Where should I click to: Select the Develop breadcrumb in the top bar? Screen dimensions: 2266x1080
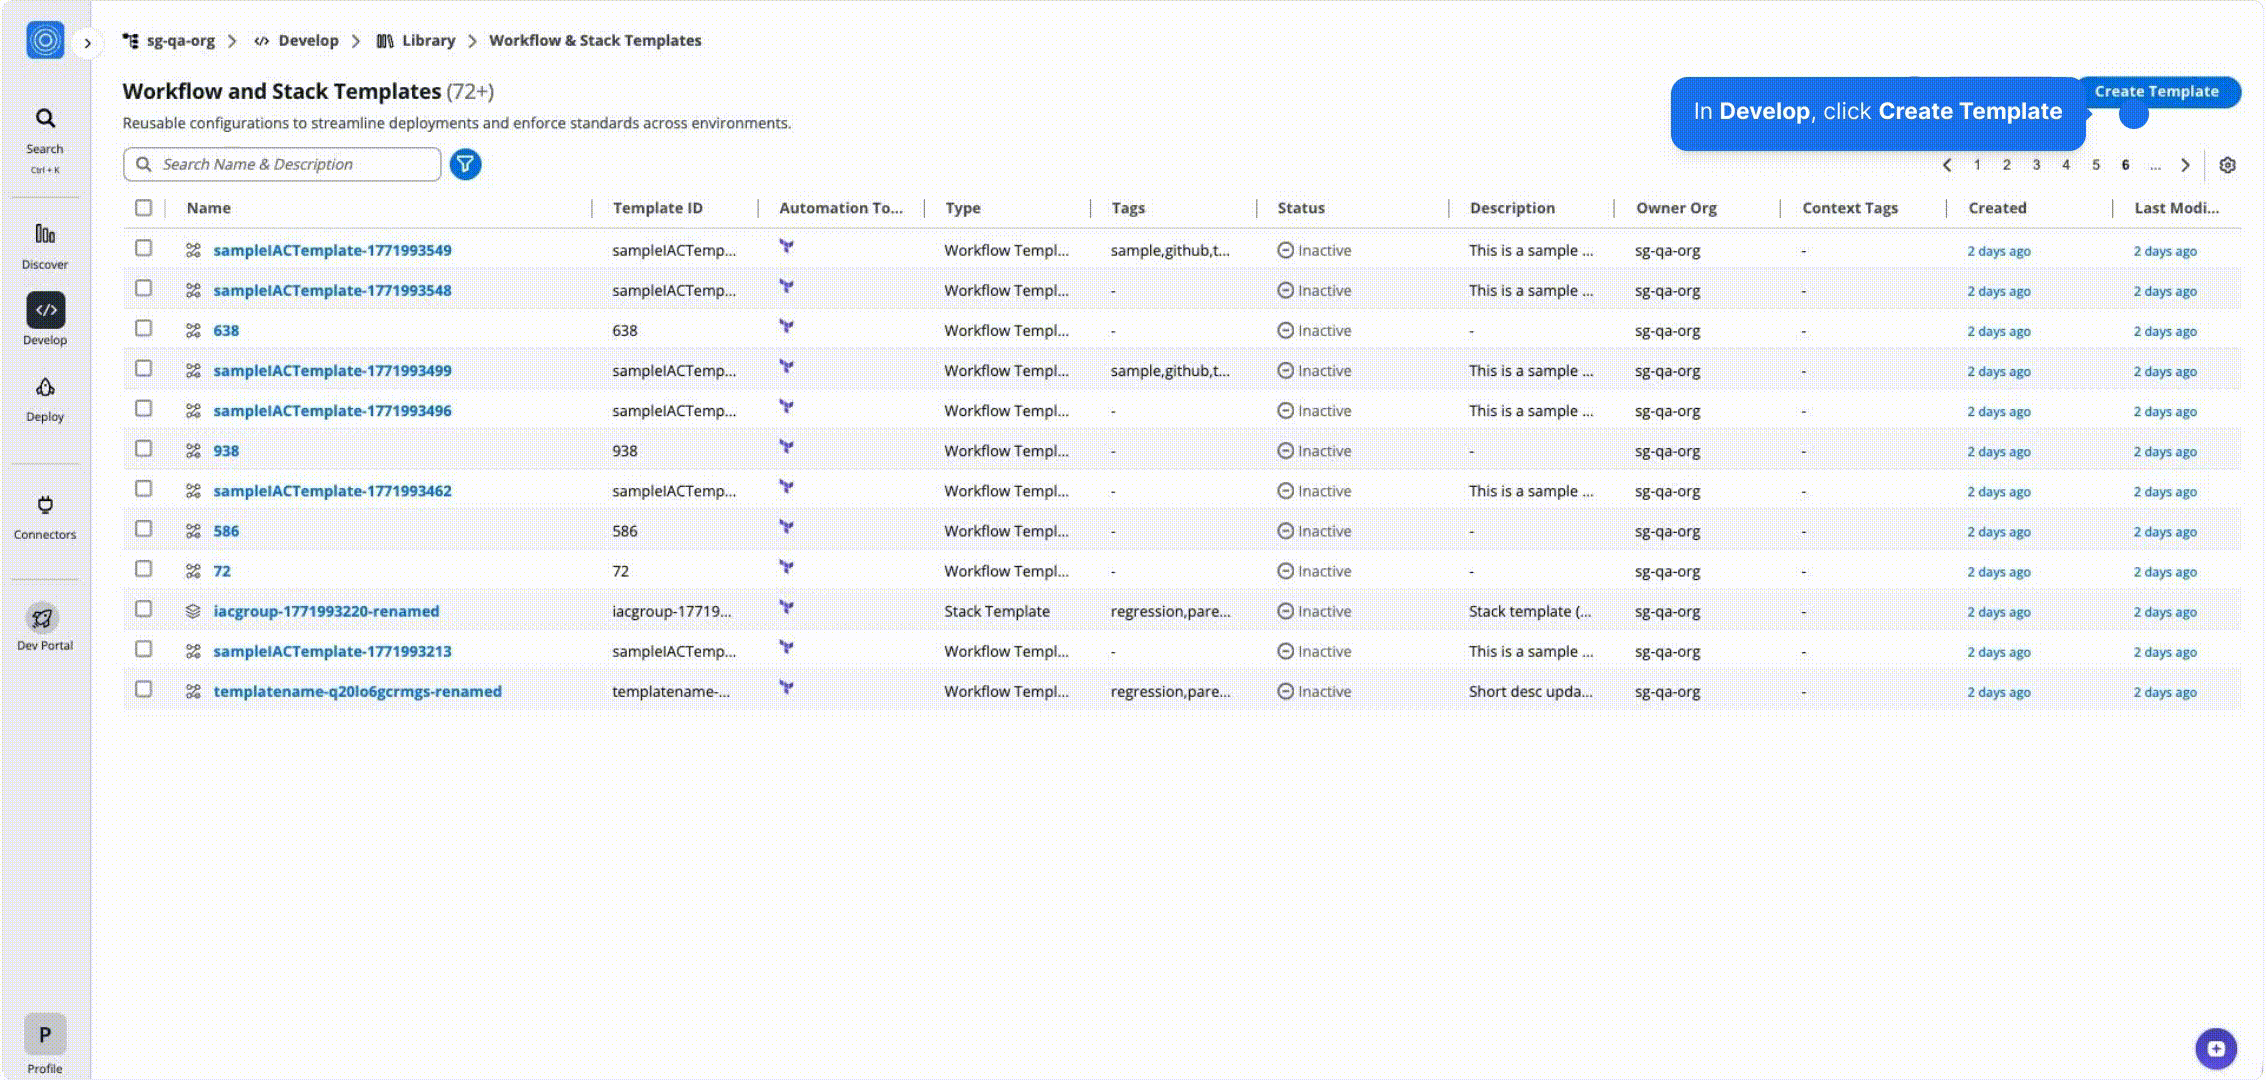click(x=310, y=40)
